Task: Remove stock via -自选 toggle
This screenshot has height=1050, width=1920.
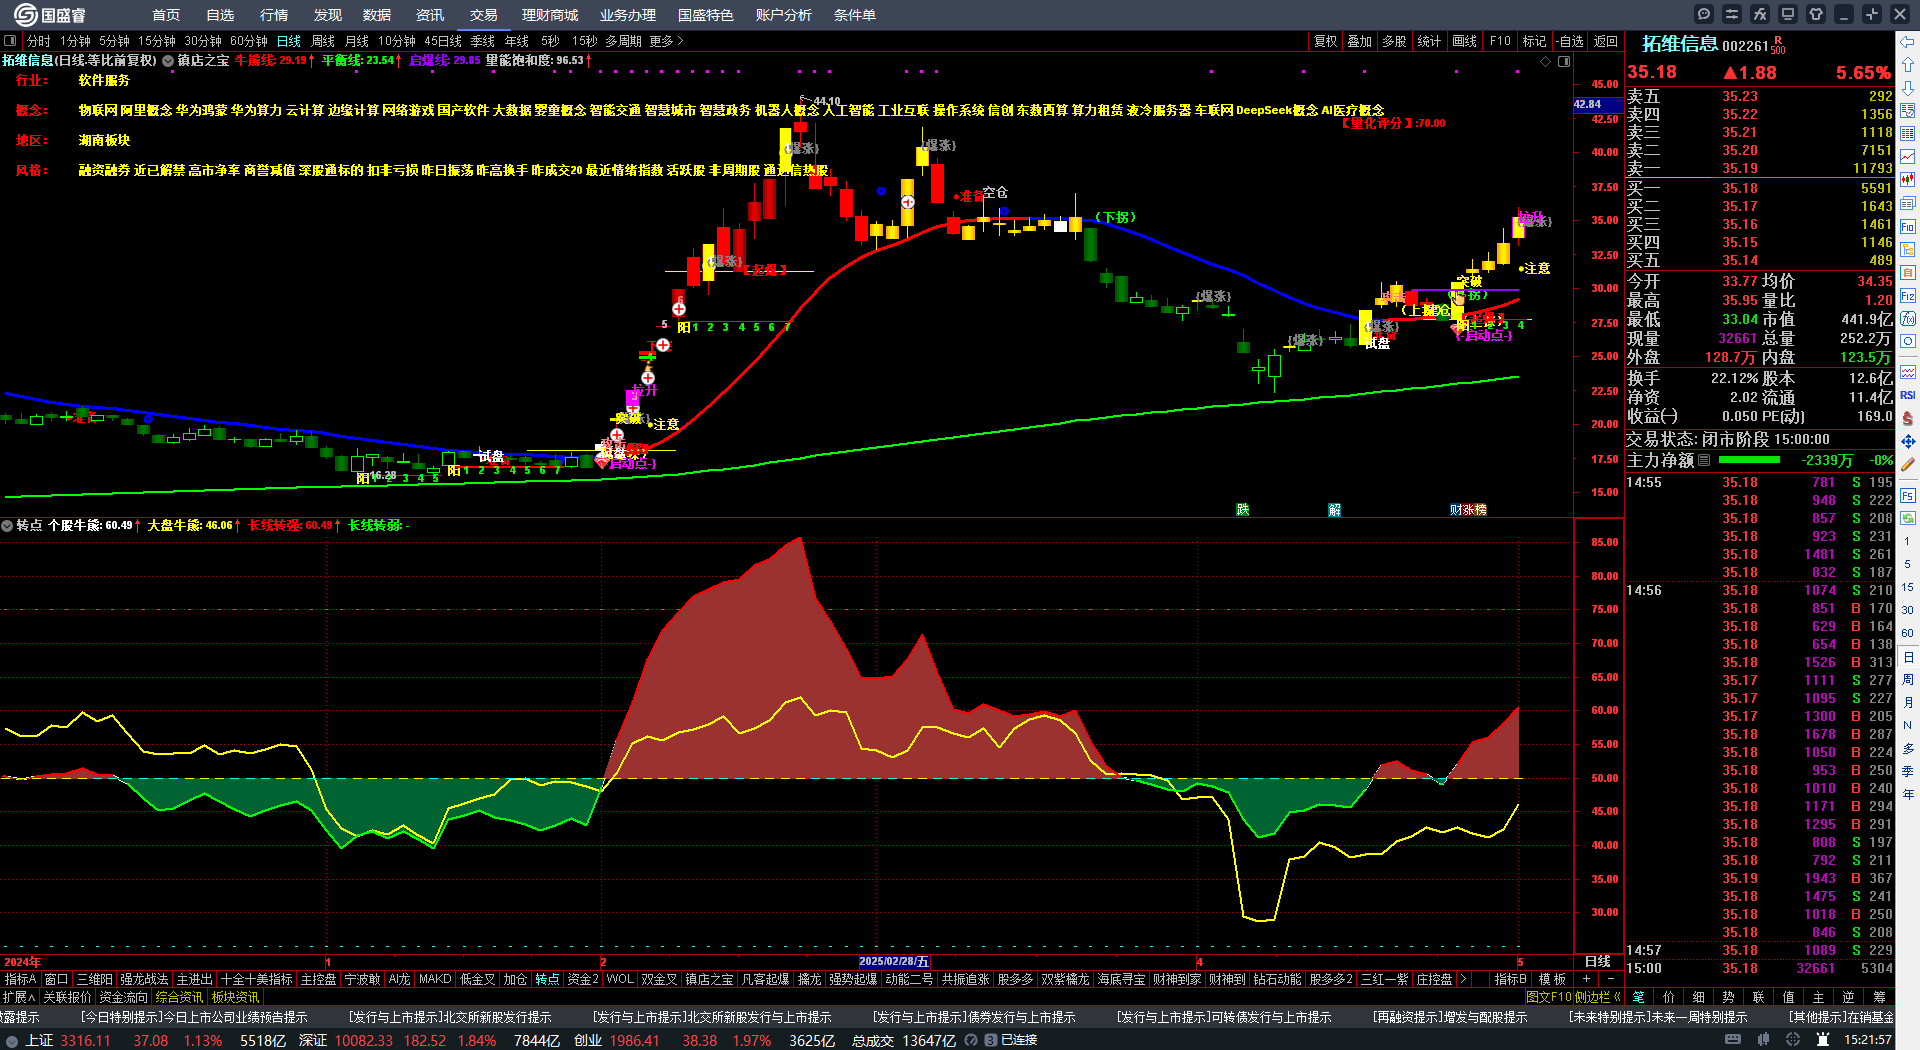Action: [x=1570, y=41]
